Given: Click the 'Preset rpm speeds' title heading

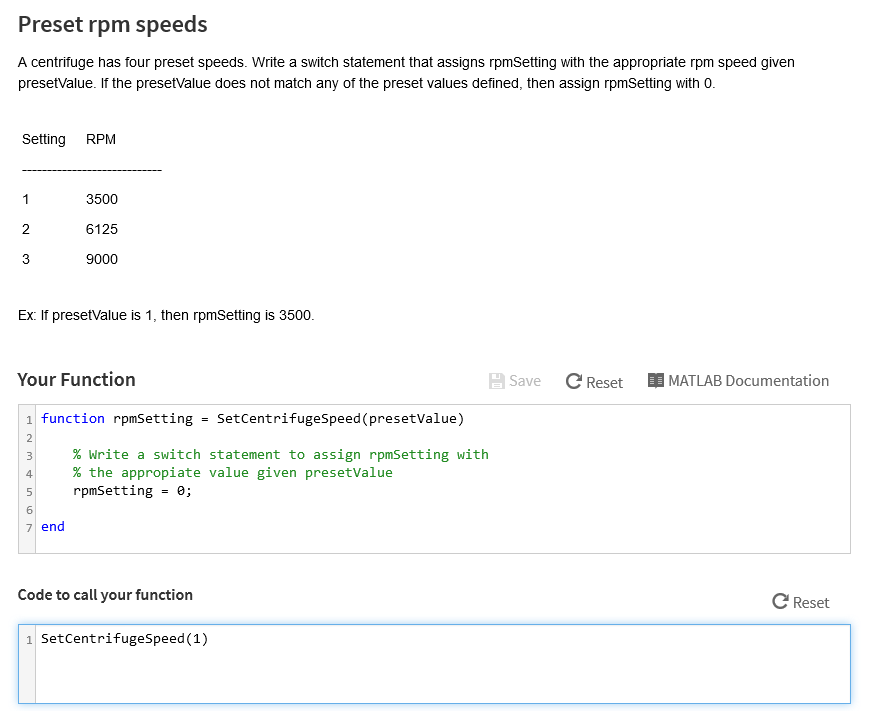Looking at the screenshot, I should (x=111, y=24).
